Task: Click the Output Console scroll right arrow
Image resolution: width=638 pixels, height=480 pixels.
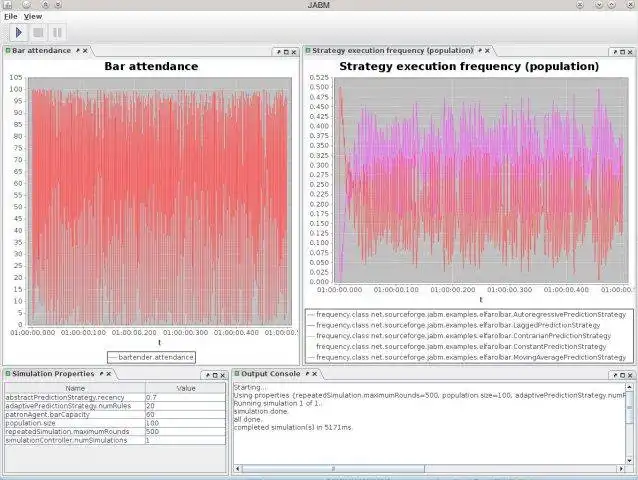Action: (621, 469)
